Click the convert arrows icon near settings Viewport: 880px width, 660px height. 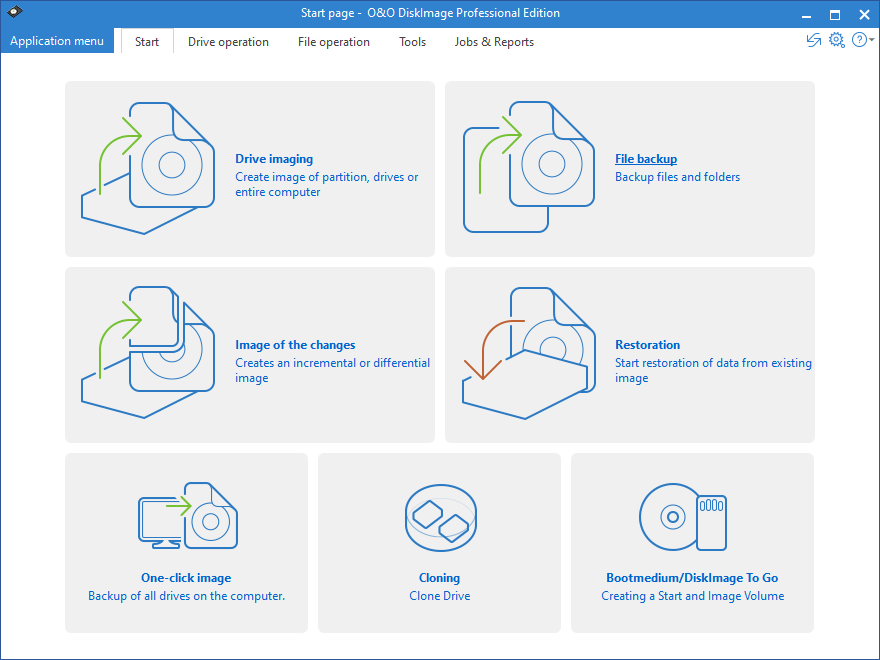[813, 40]
